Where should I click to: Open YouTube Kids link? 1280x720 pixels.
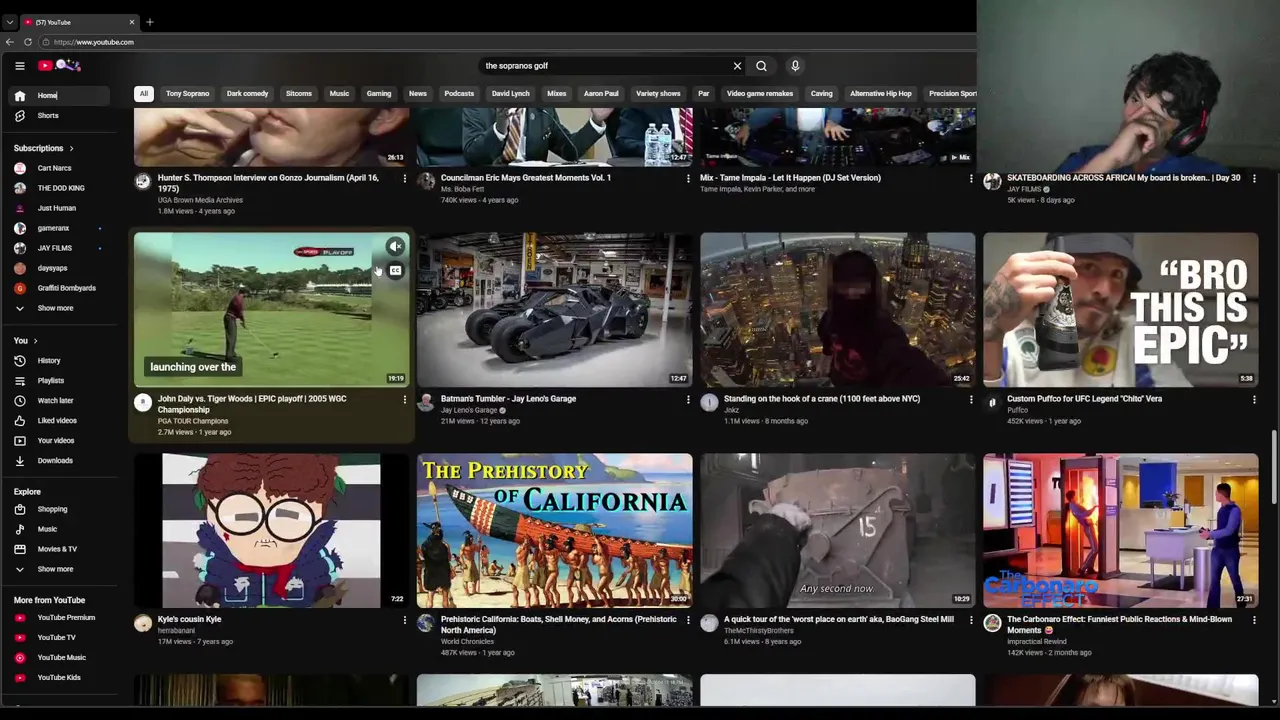pos(61,678)
